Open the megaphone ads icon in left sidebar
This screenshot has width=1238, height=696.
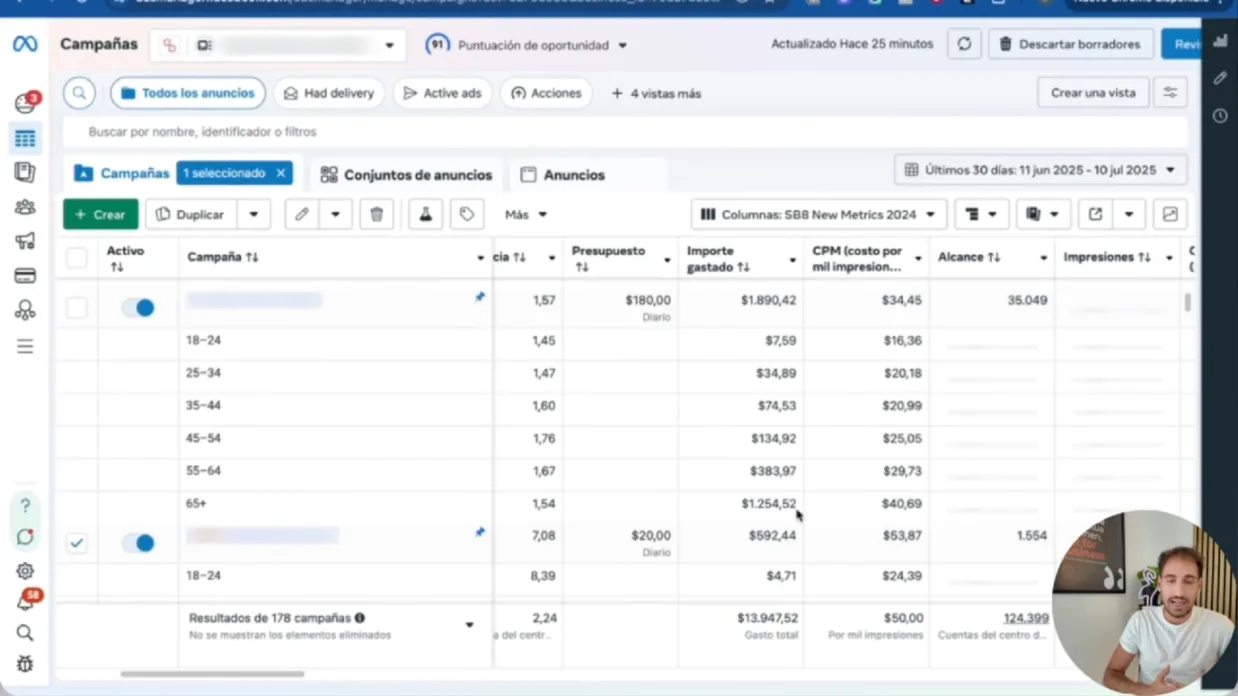[x=25, y=241]
